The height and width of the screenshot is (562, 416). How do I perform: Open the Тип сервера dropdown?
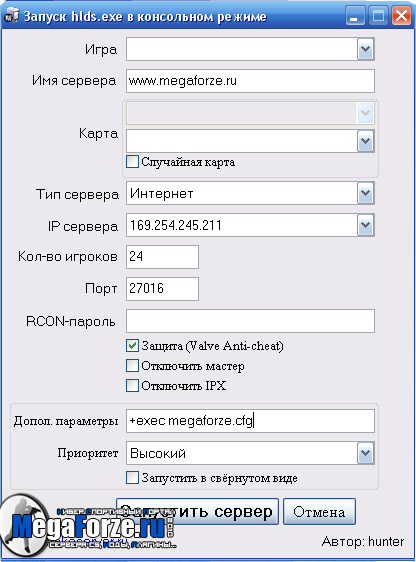point(365,193)
